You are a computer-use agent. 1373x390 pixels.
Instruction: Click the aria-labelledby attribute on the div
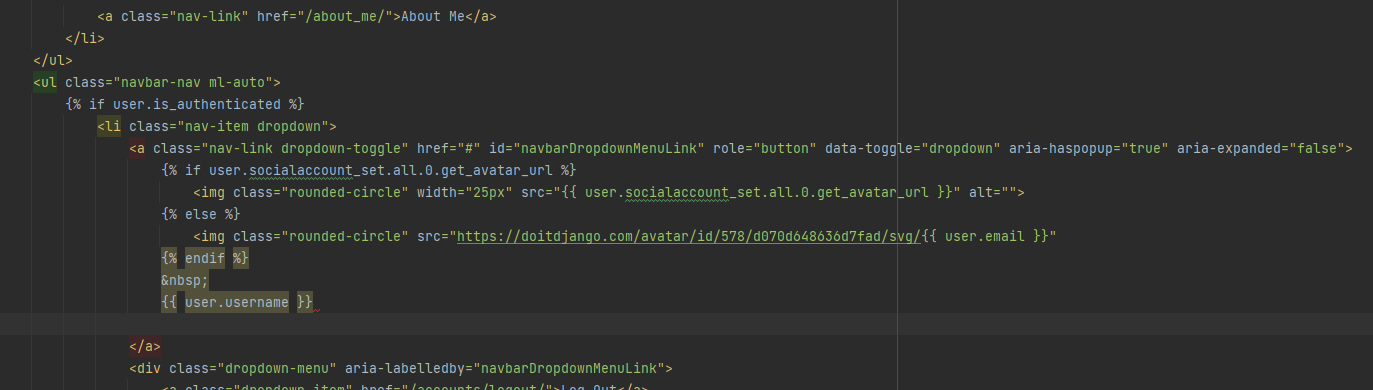(500, 368)
